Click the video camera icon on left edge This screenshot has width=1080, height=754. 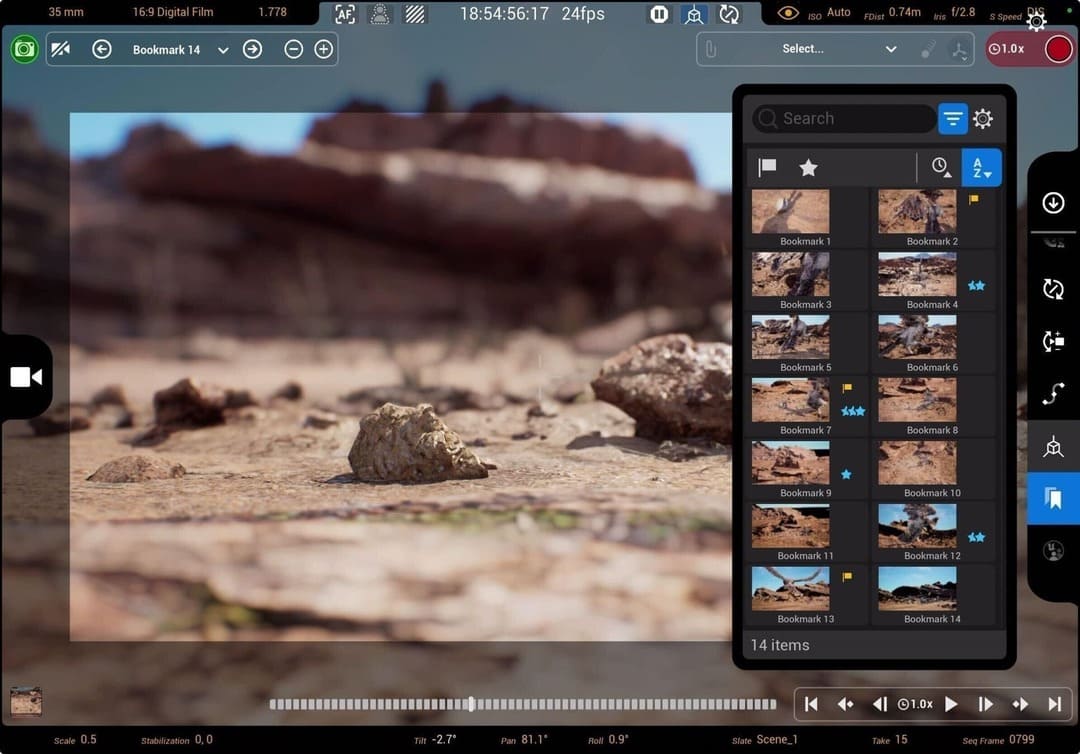point(26,376)
